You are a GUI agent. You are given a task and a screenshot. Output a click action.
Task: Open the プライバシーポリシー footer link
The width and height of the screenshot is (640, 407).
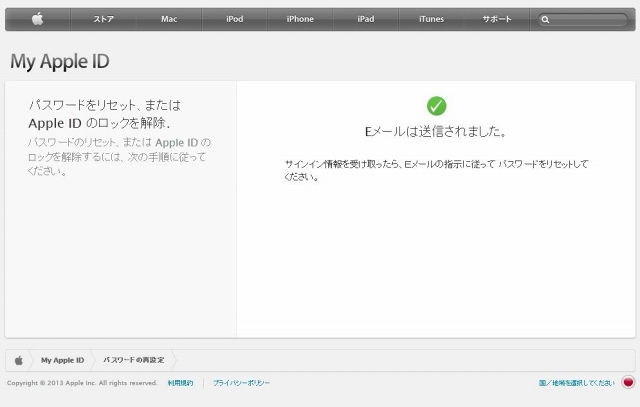point(241,383)
